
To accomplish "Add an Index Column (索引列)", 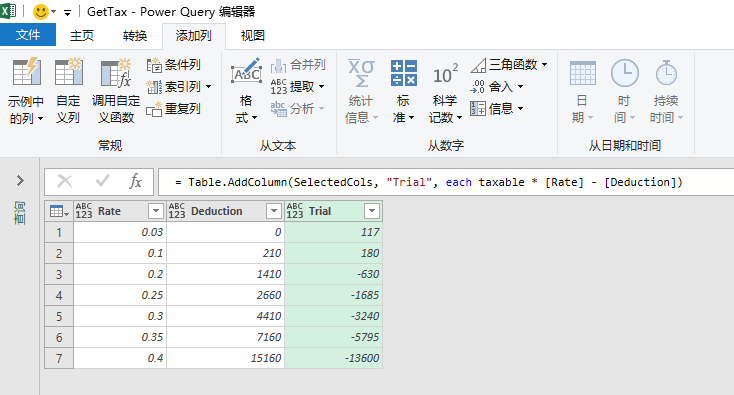I will tap(179, 87).
